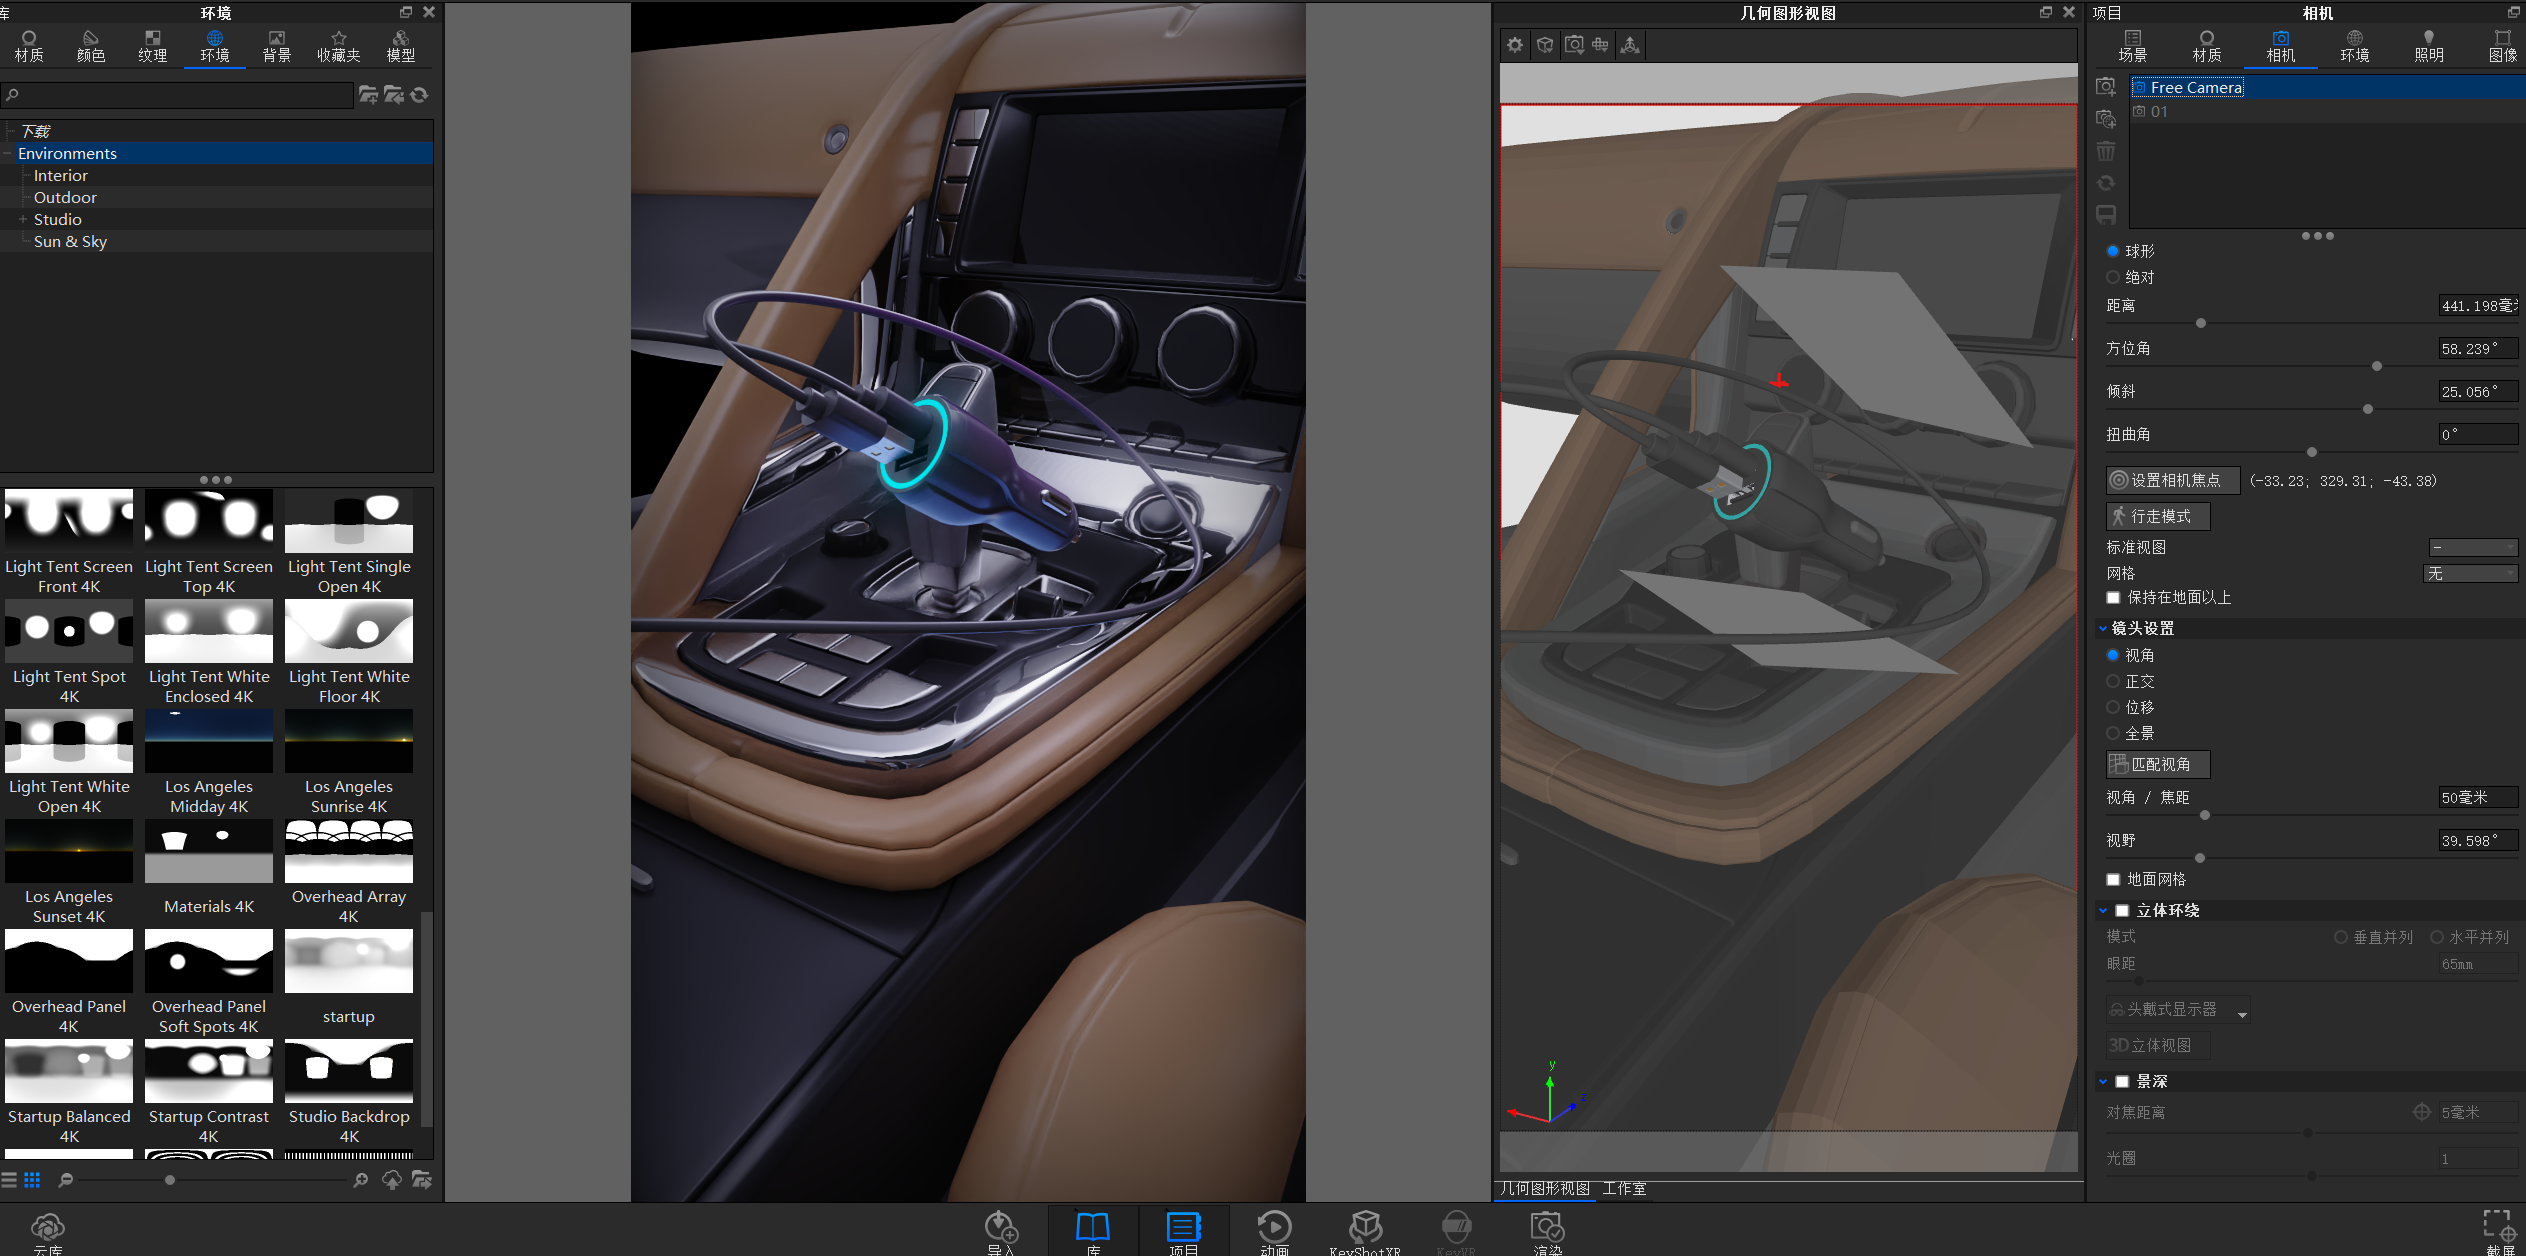Click the Screenshot icon at bottom right
The image size is (2526, 1256).
(x=2499, y=1232)
